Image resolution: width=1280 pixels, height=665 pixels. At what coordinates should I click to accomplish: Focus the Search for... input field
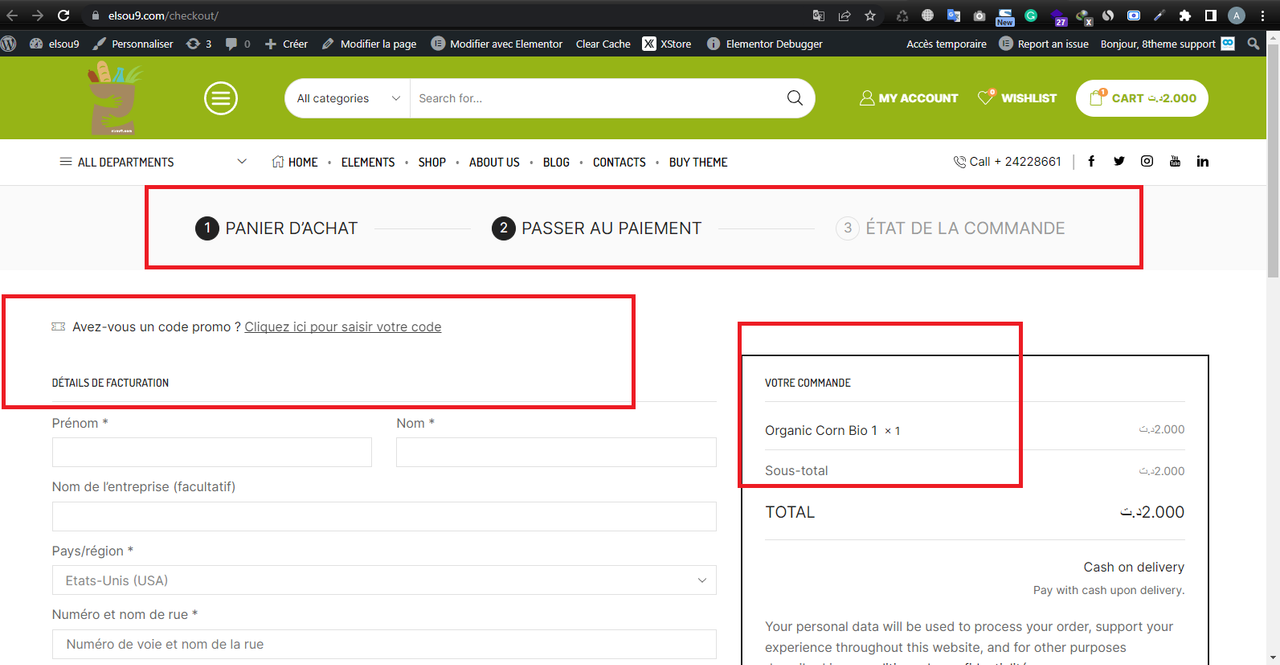click(595, 98)
